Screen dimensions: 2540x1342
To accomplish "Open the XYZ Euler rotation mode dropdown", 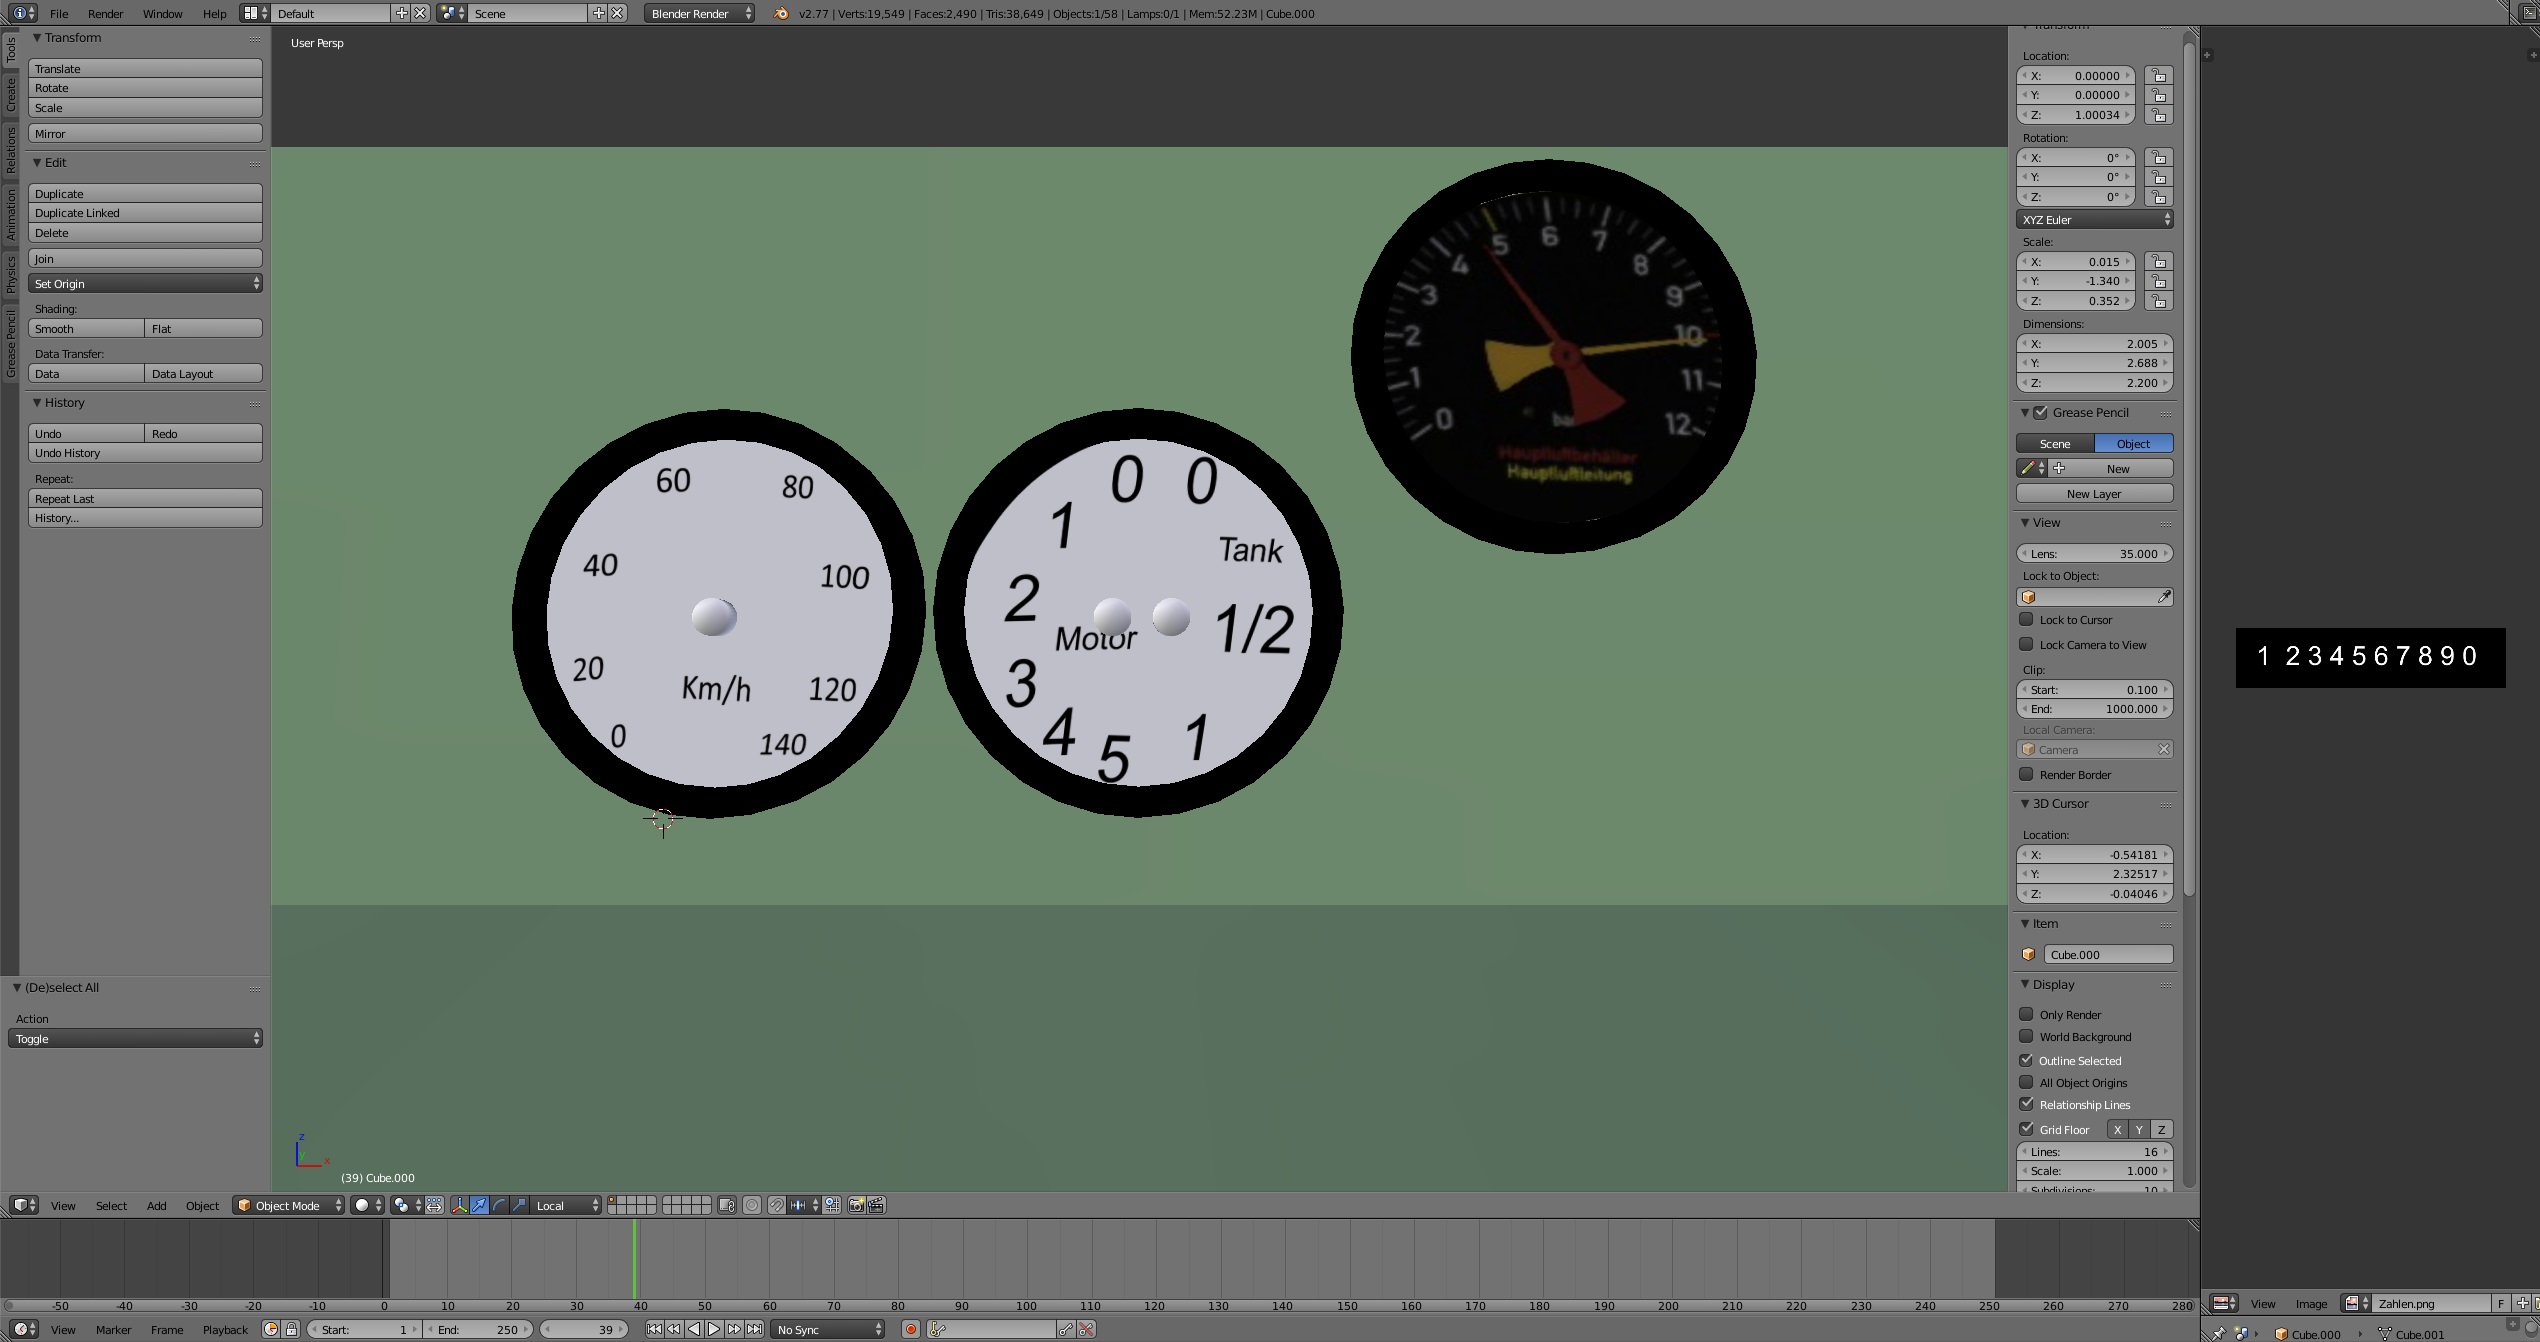I will 2094,219.
